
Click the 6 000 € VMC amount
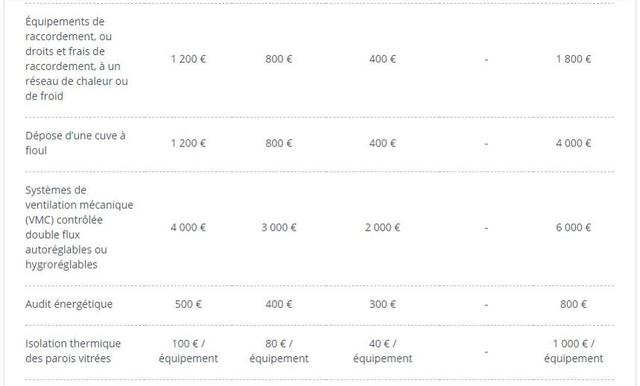pos(573,227)
